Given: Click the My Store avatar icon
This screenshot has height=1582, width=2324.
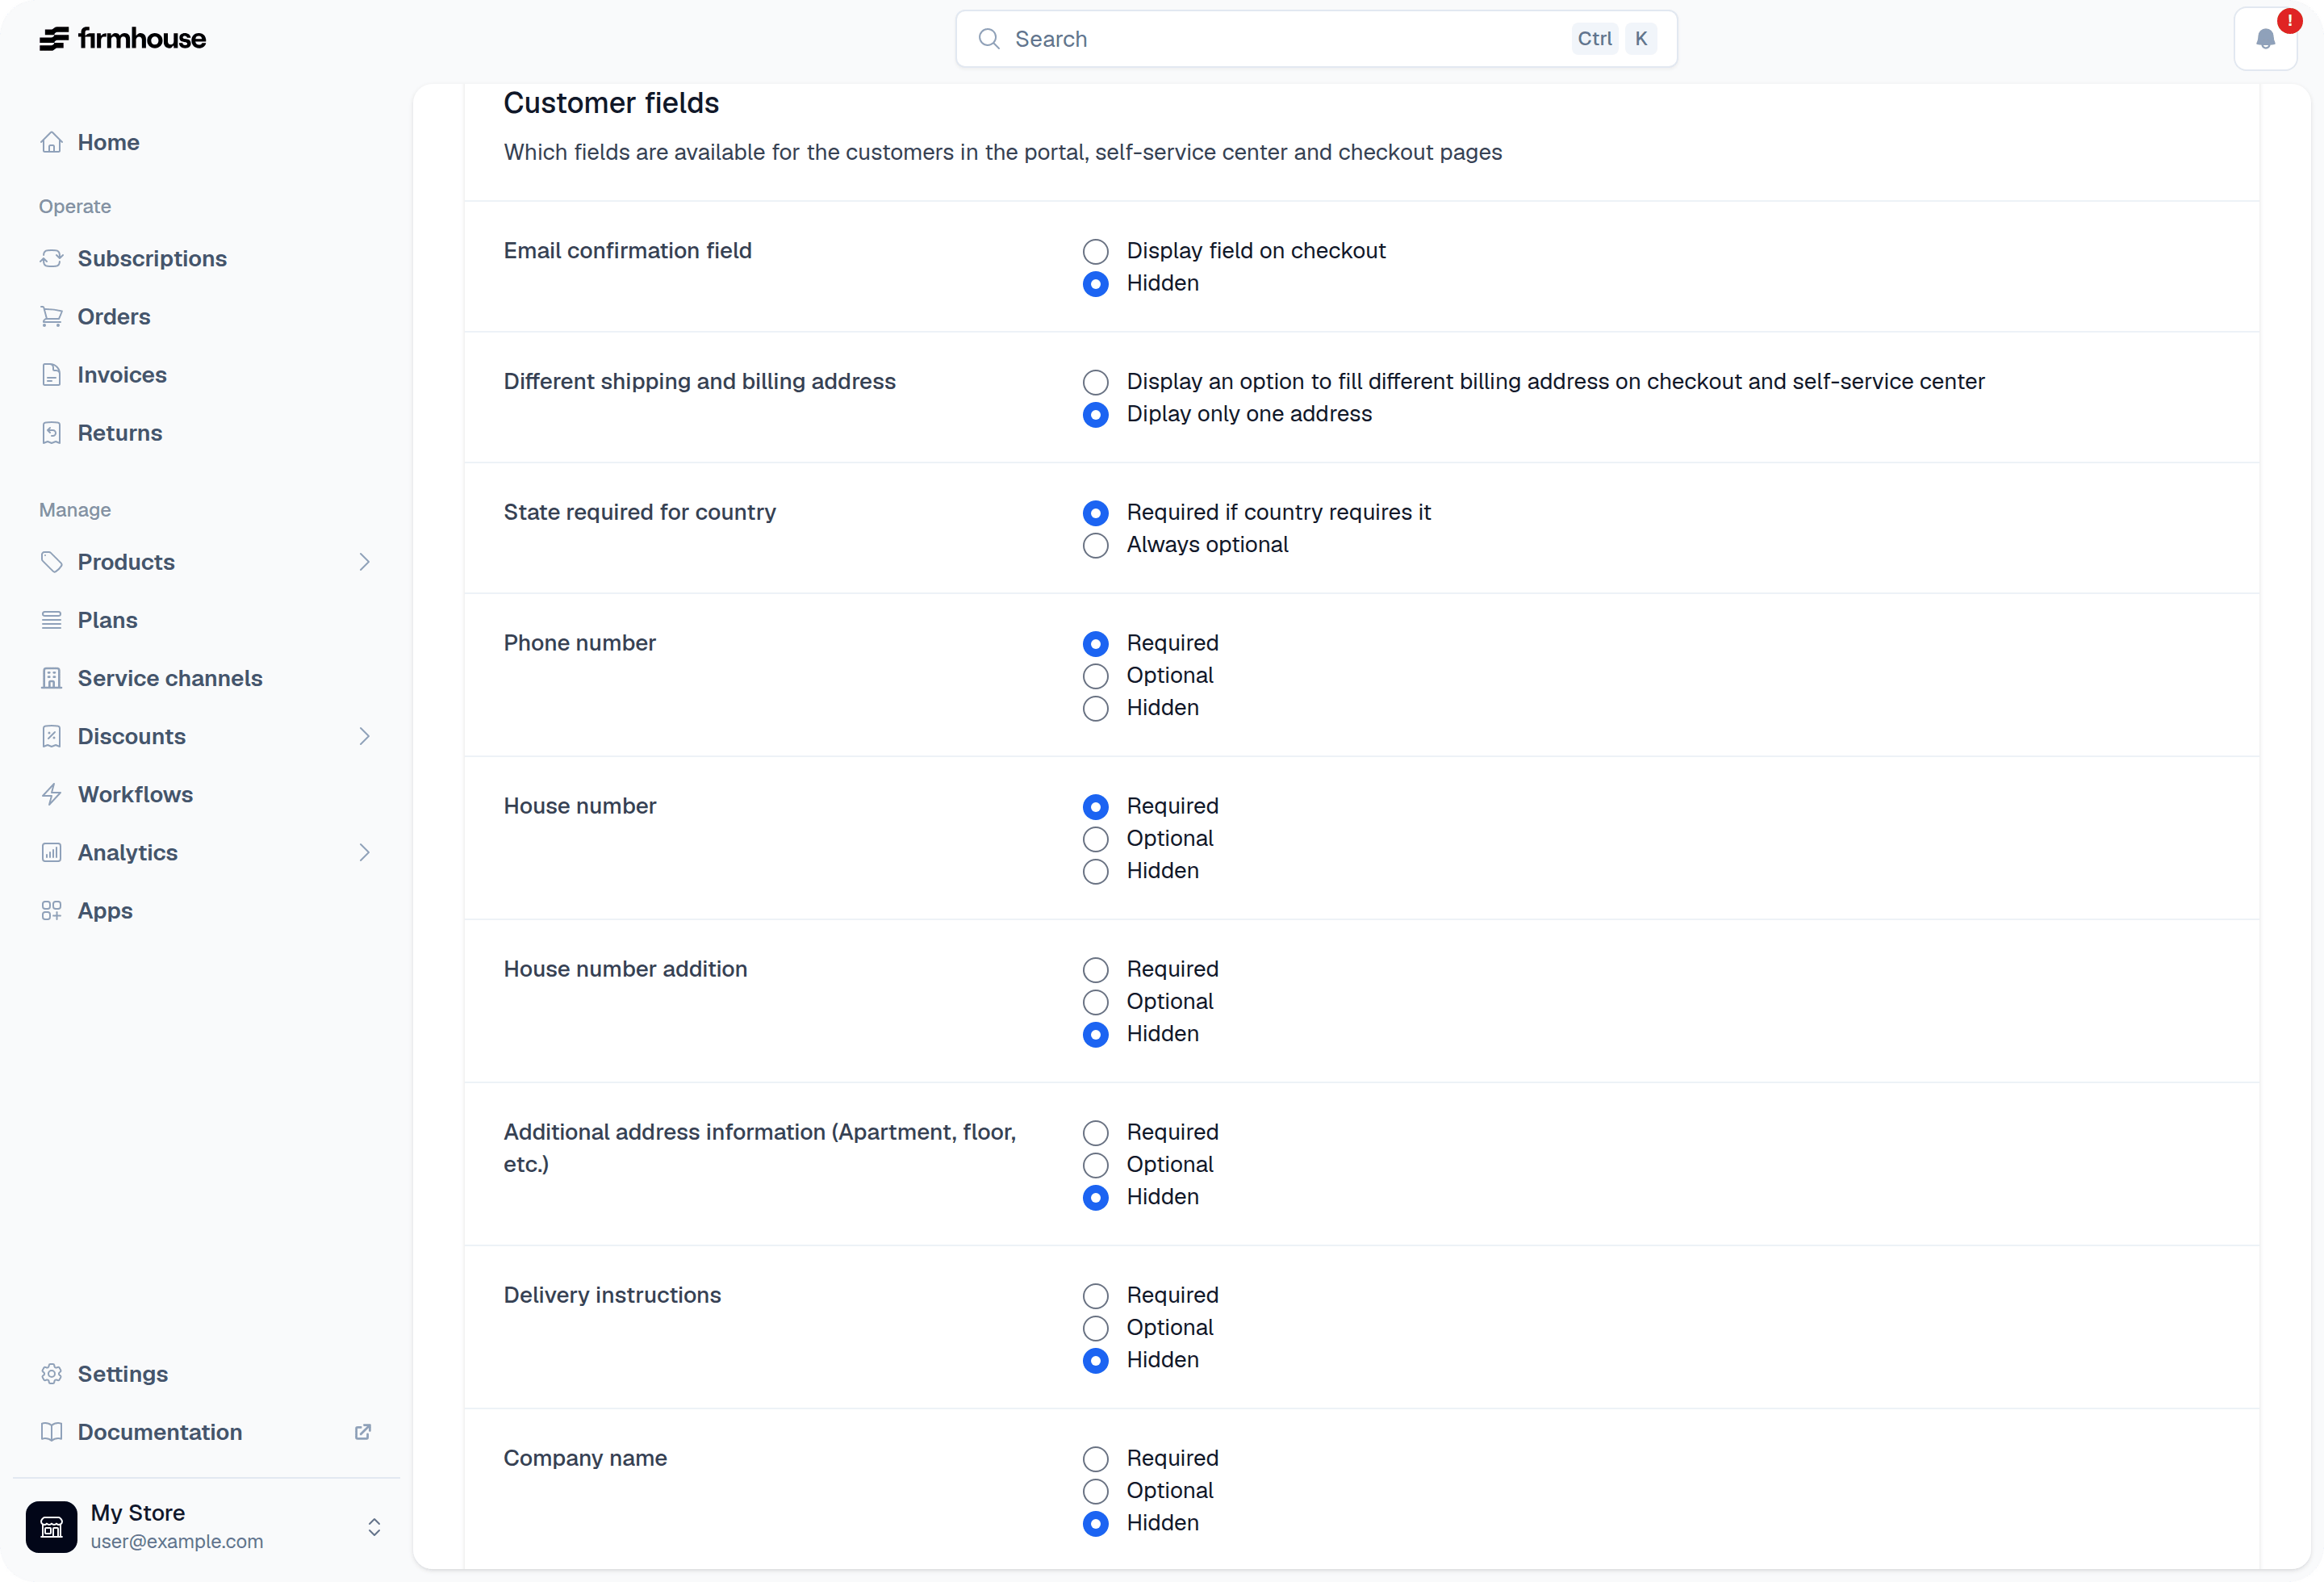Looking at the screenshot, I should [51, 1527].
